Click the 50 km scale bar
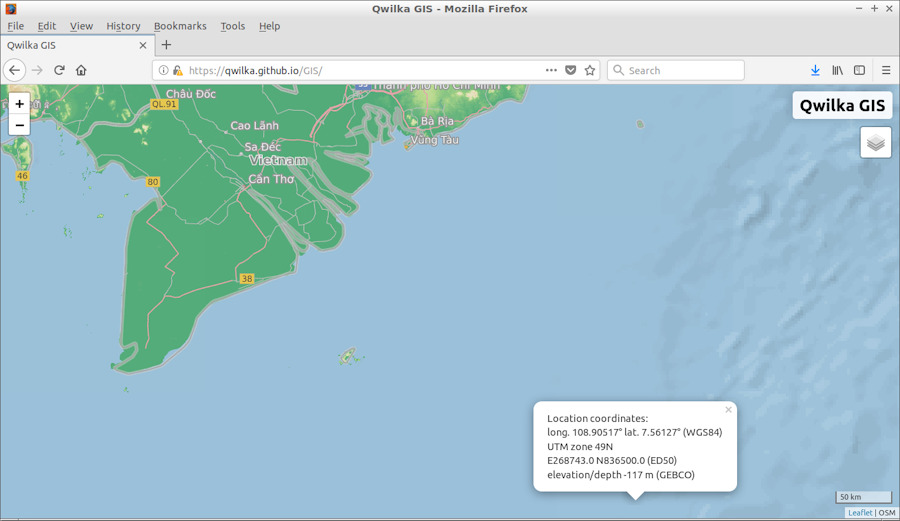The image size is (900, 521). (x=863, y=497)
